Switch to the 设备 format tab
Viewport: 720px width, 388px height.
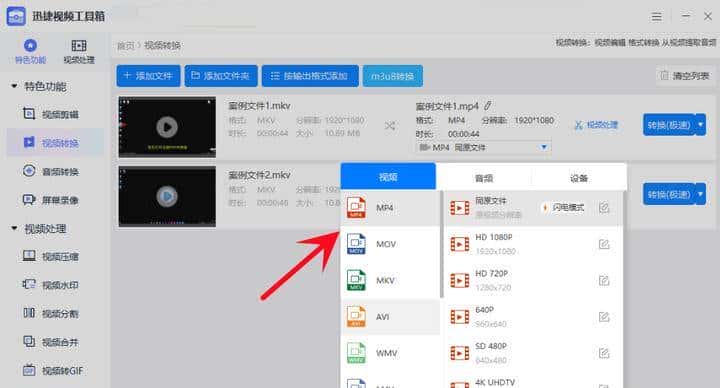pos(579,178)
